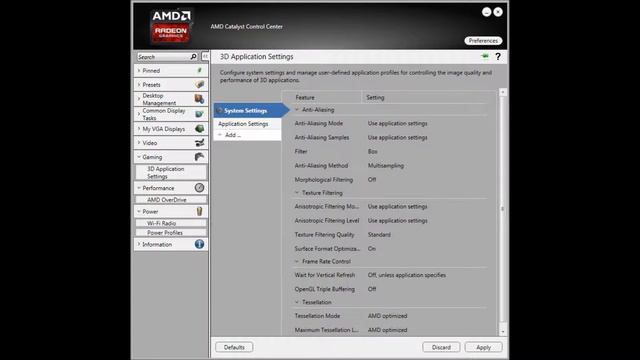Change Maximum Tessellation Level value
The width and height of the screenshot is (640, 360).
pos(387,330)
